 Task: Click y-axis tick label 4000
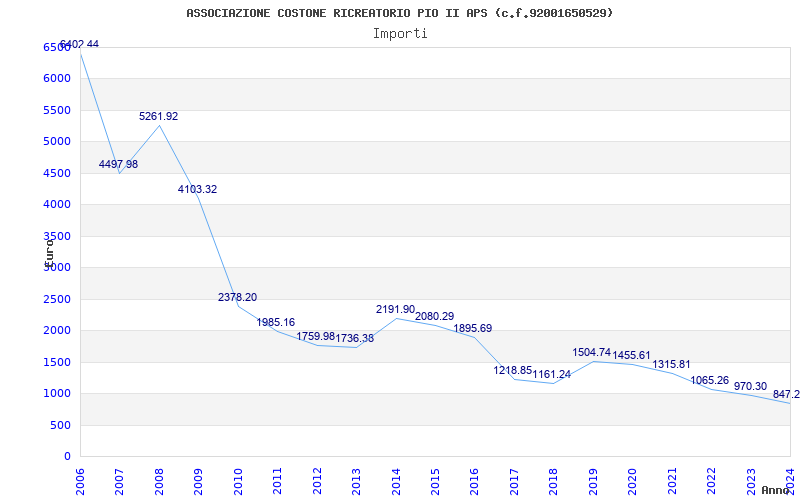click(x=57, y=205)
